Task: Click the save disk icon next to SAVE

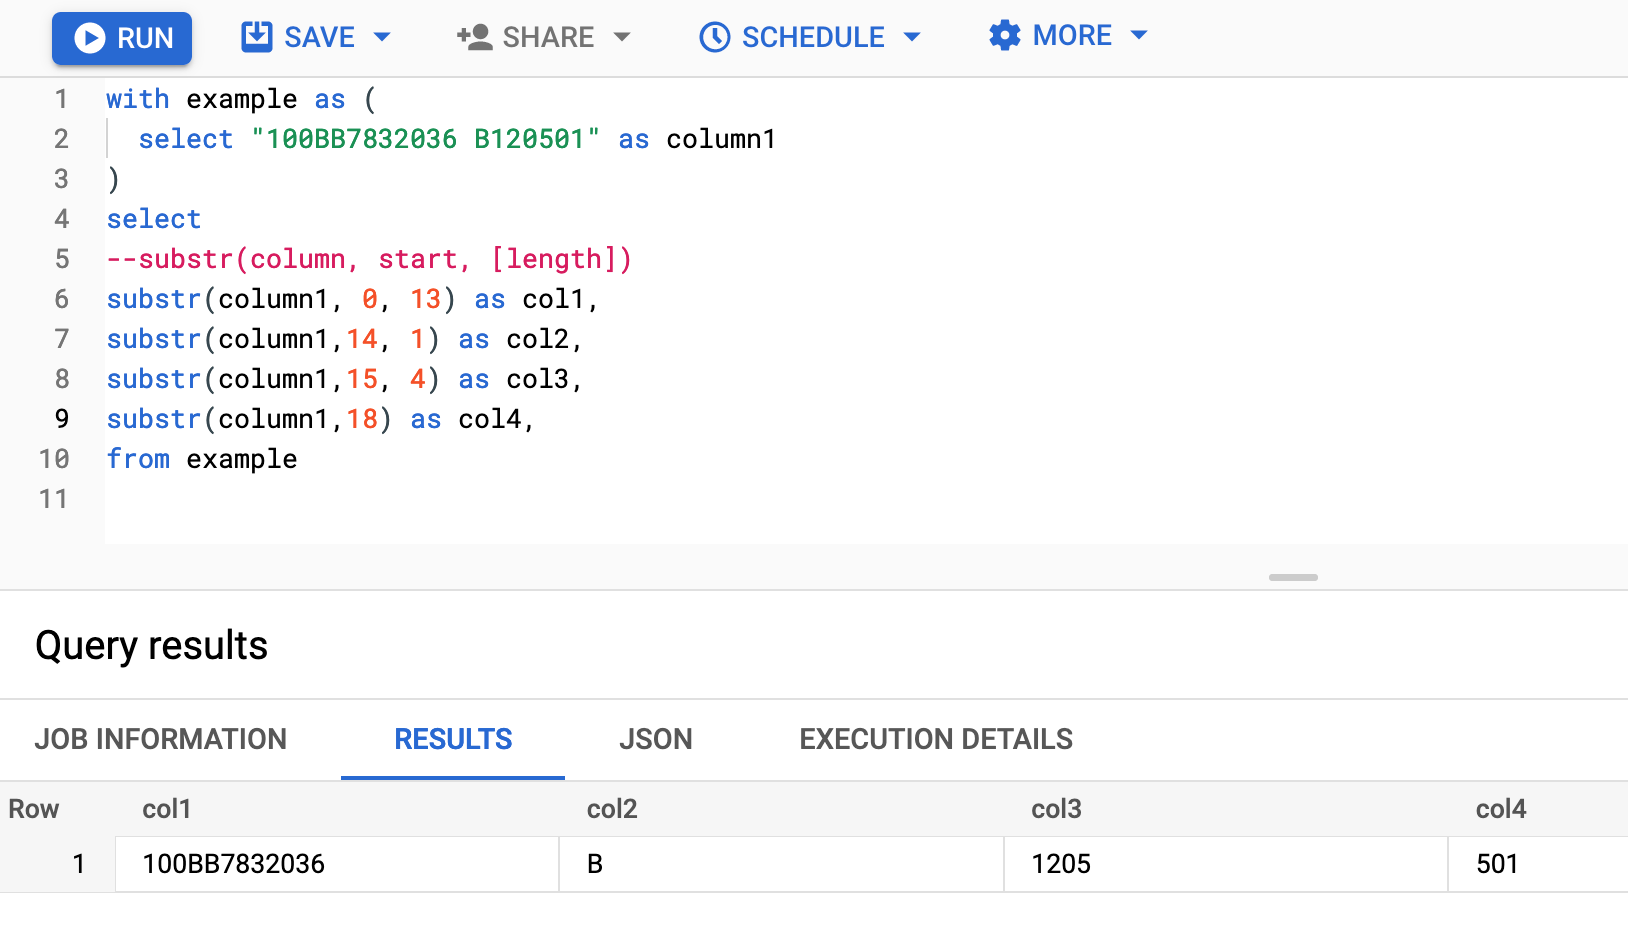Action: click(x=257, y=36)
